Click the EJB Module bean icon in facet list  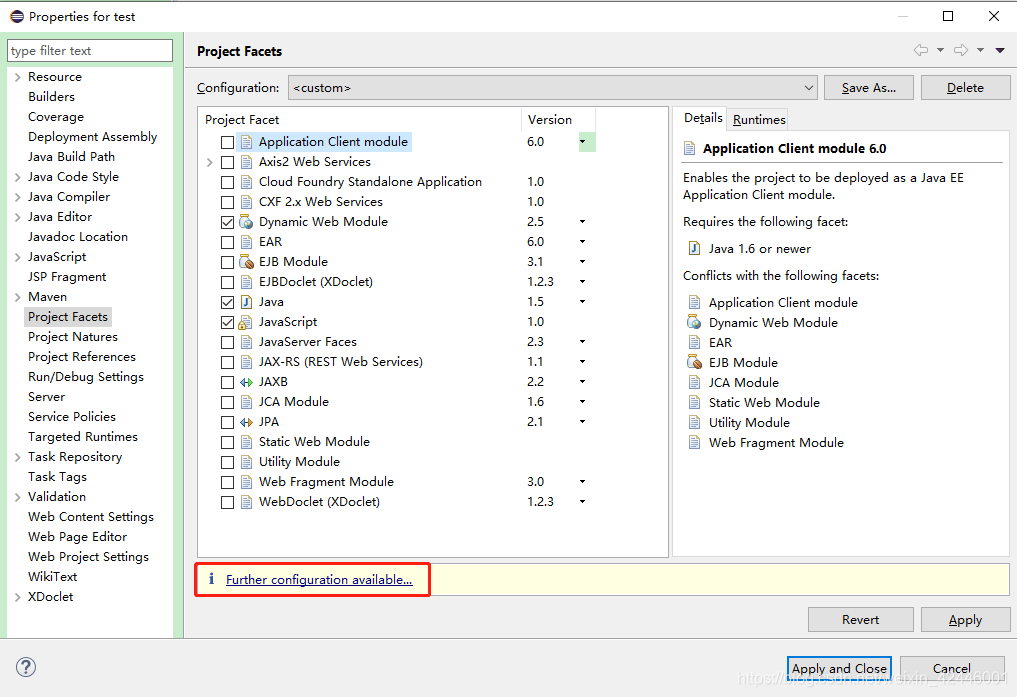246,262
